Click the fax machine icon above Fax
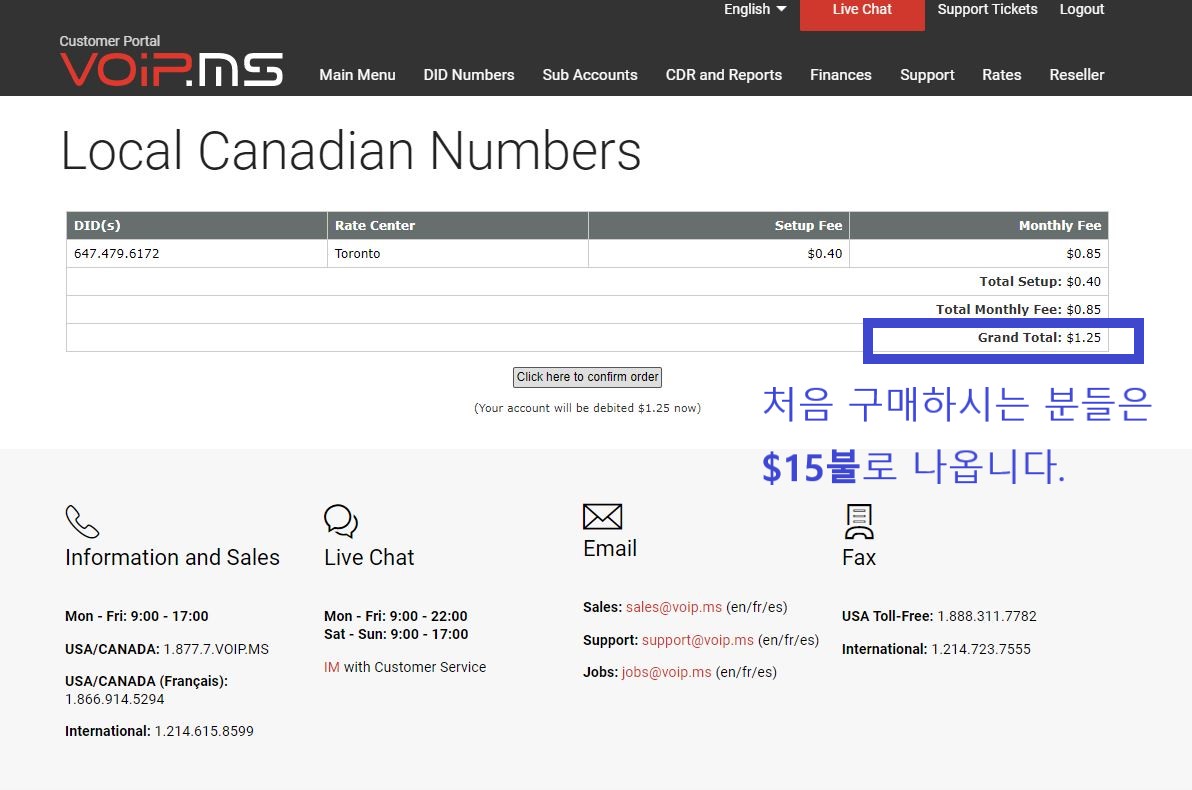Image resolution: width=1192 pixels, height=790 pixels. [x=859, y=522]
